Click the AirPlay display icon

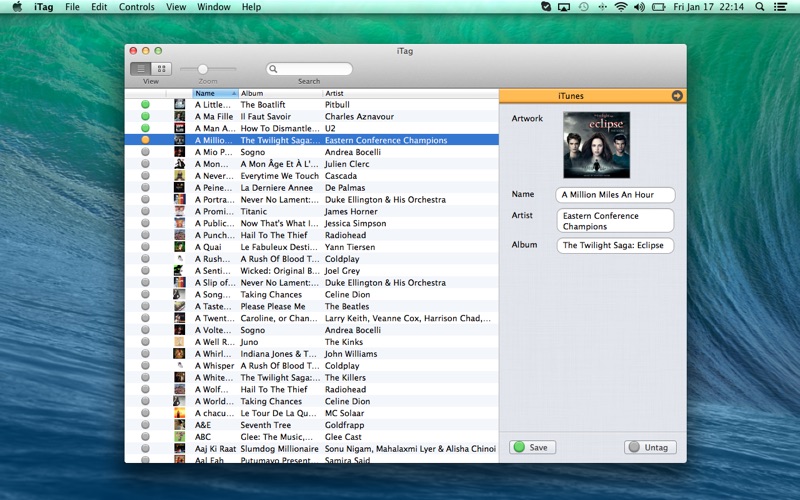pos(564,7)
